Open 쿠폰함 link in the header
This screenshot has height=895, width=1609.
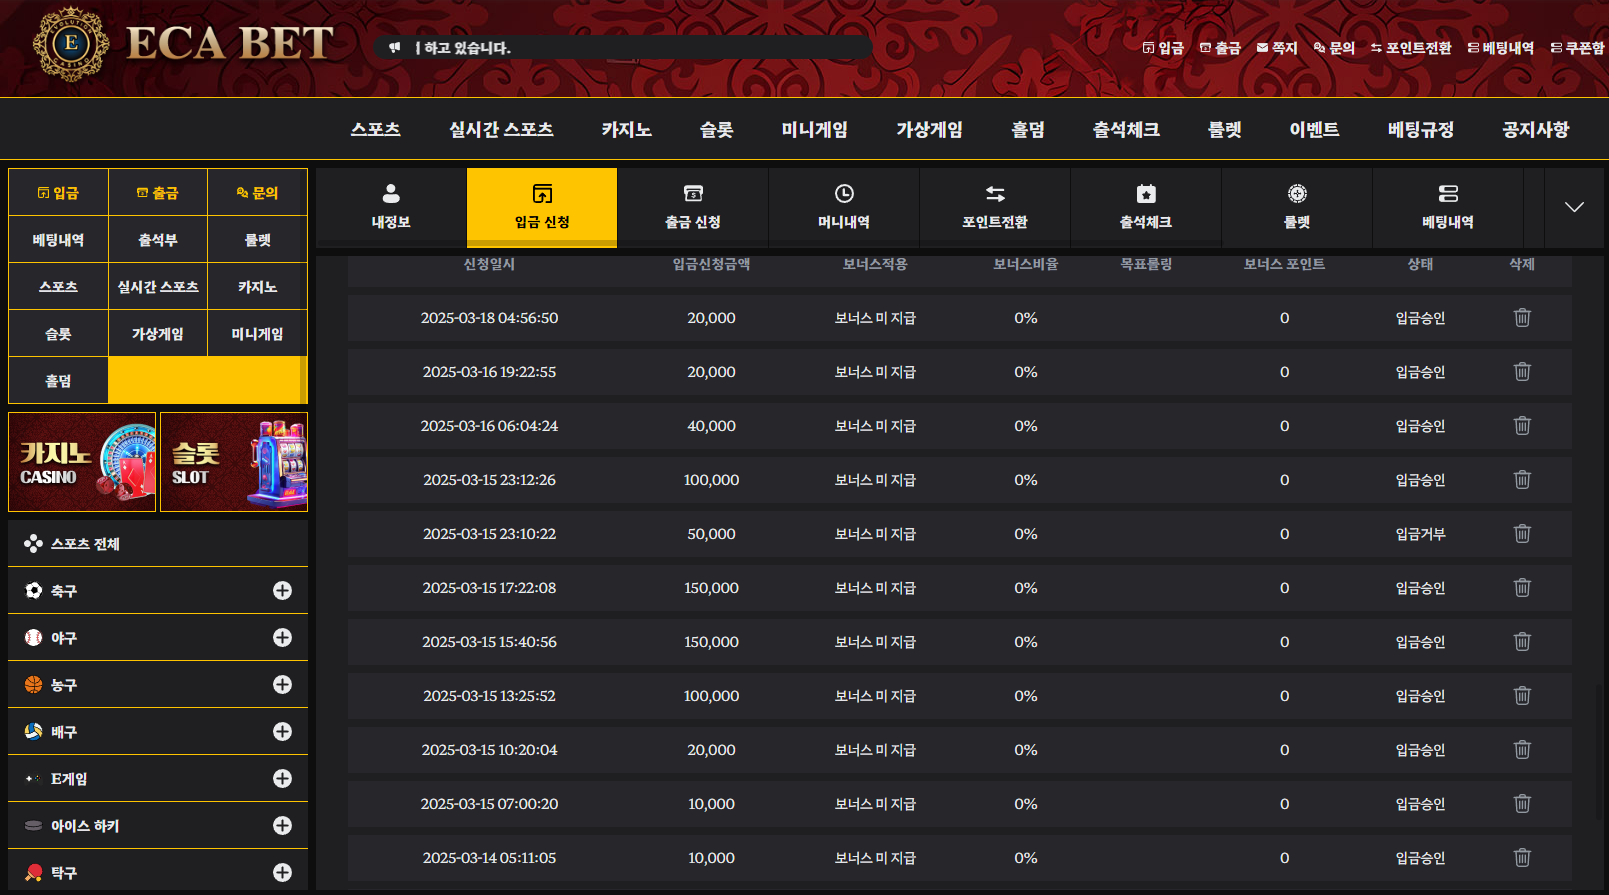[1577, 48]
